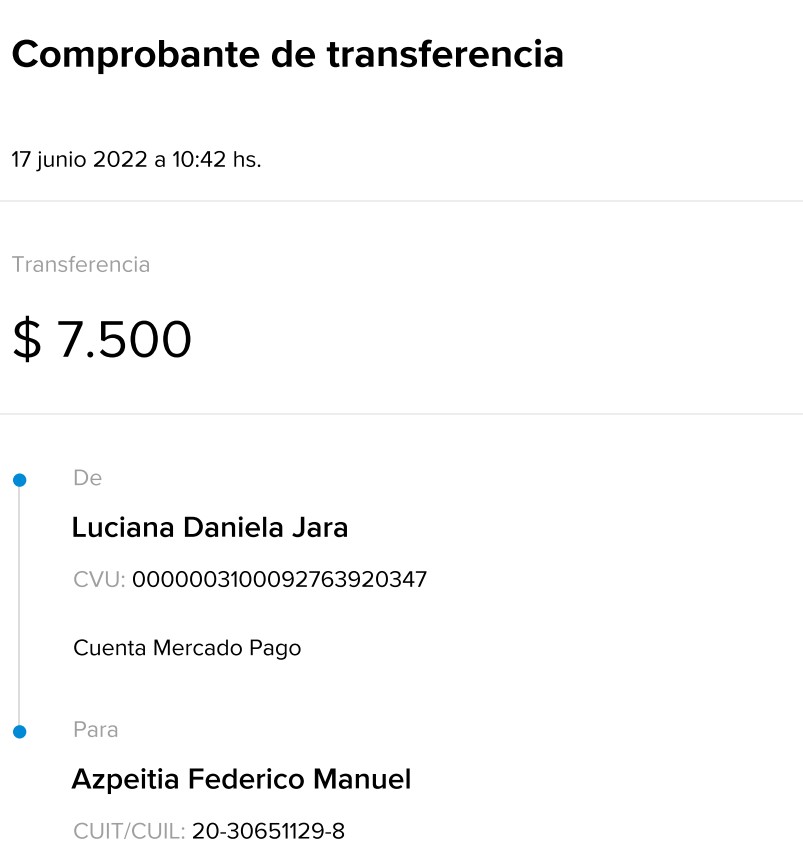Screen dimensions: 803x858
Task: Select the CUIT number 20-30651129-8
Action: 268,831
